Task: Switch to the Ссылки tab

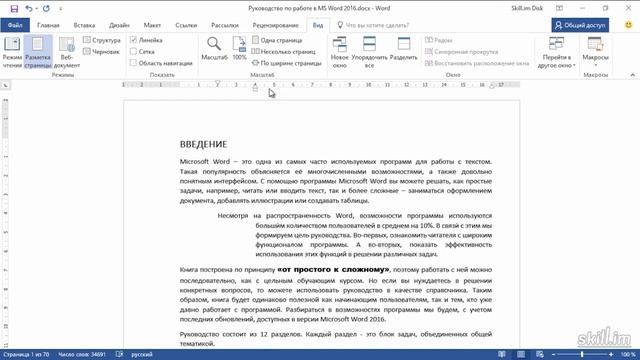Action: pos(186,25)
